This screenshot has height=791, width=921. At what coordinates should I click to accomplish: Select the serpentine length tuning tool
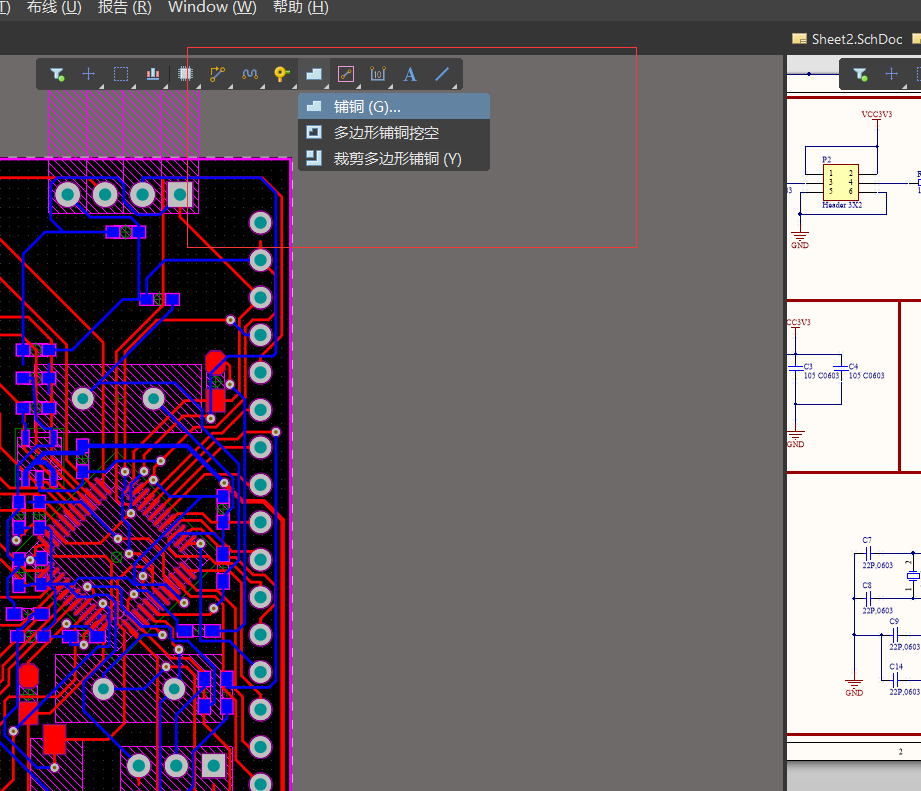point(250,74)
